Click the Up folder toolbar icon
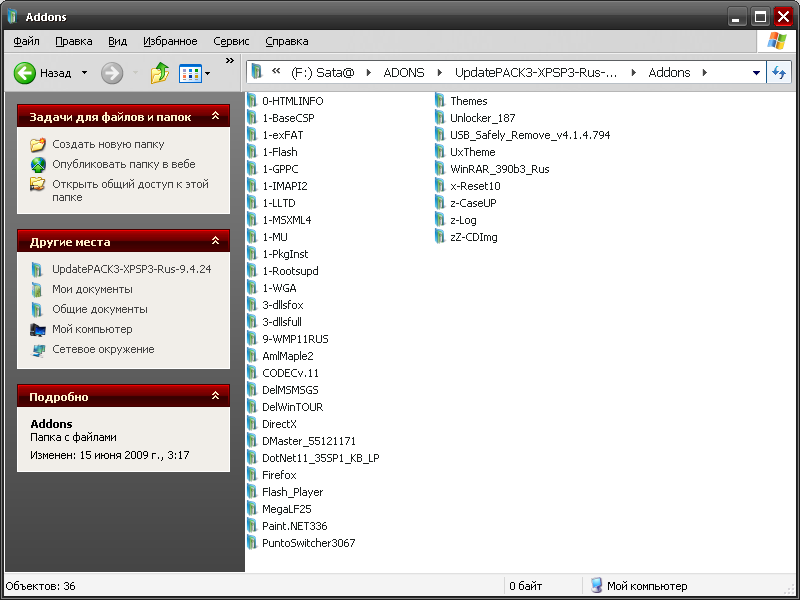Viewport: 800px width, 600px height. click(159, 73)
